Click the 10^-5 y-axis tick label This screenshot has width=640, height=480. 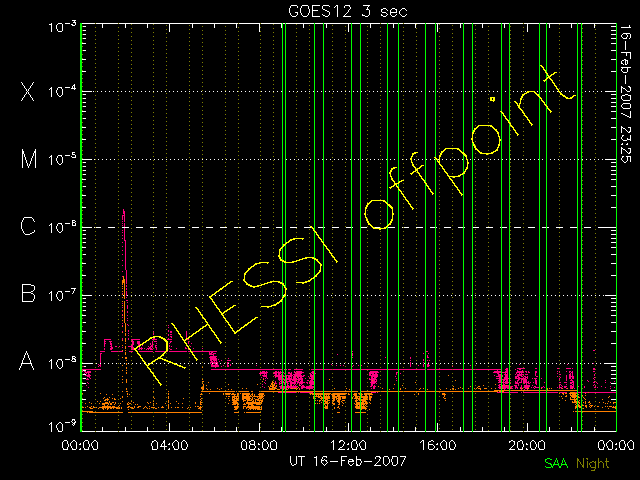click(62, 160)
